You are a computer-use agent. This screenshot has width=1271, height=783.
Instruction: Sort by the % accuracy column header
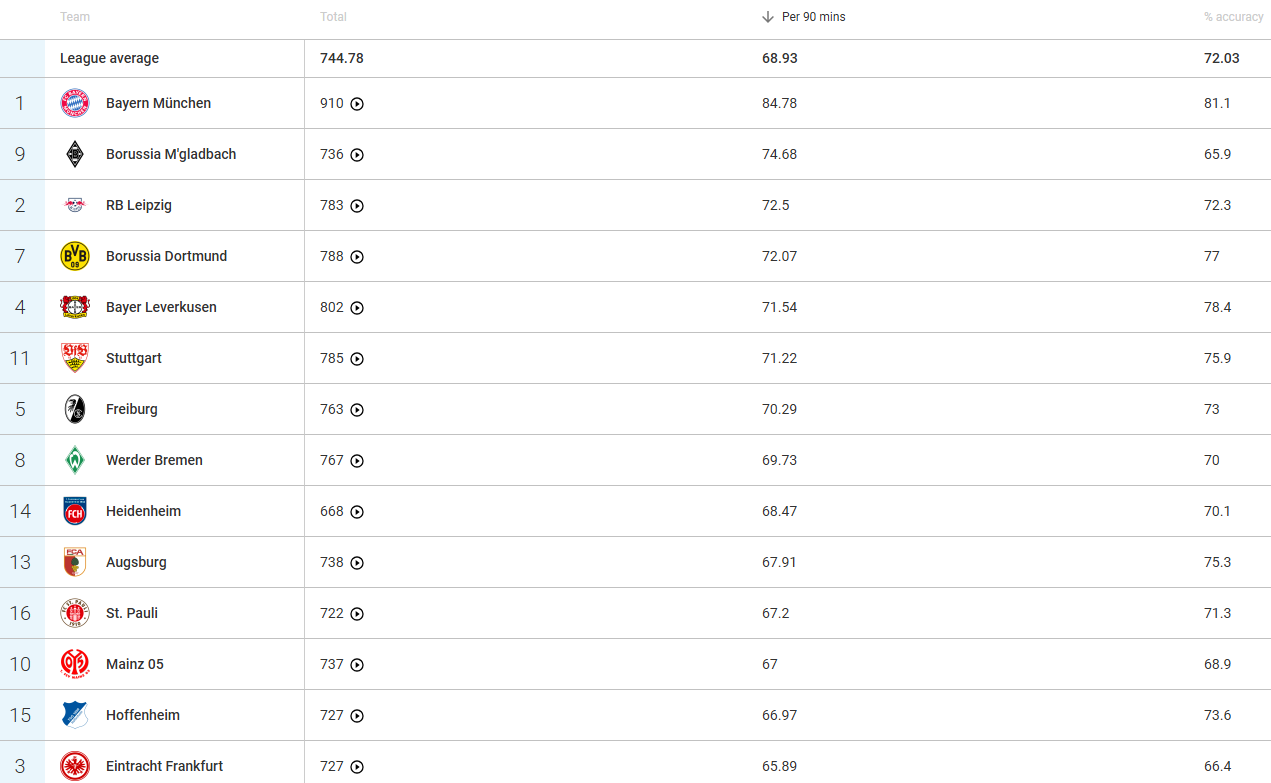pos(1233,17)
